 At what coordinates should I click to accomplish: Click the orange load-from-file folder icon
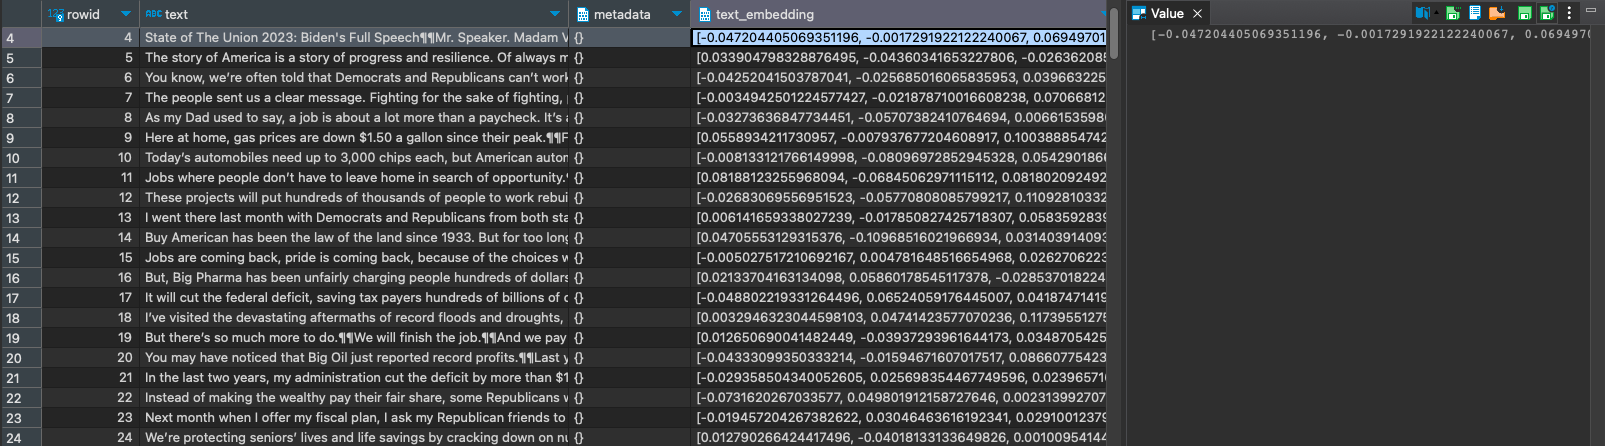[1497, 13]
